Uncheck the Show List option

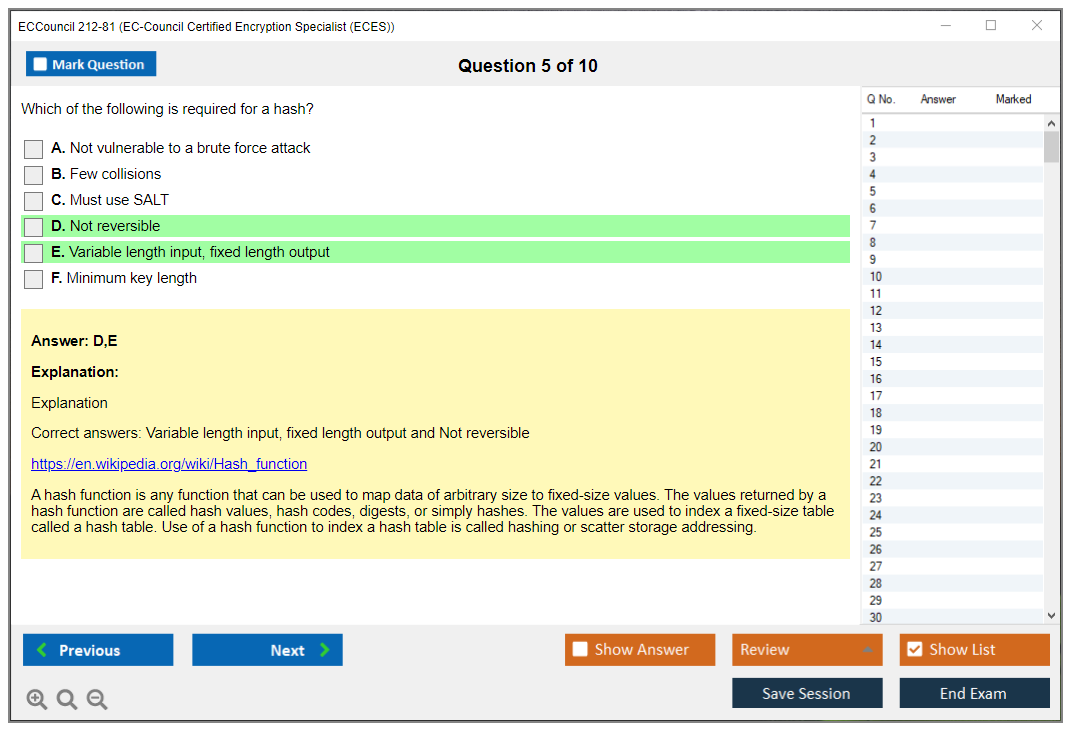pyautogui.click(x=914, y=650)
